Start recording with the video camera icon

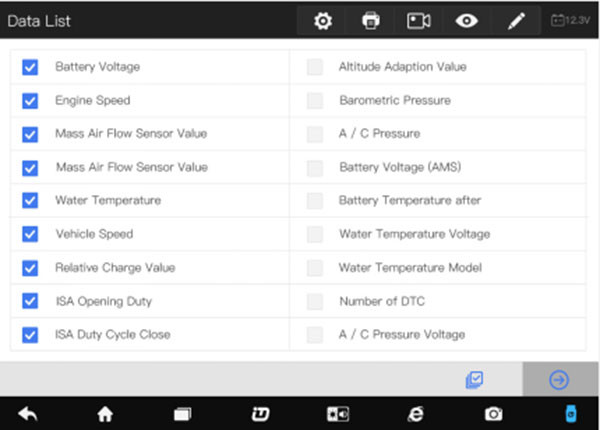(419, 21)
